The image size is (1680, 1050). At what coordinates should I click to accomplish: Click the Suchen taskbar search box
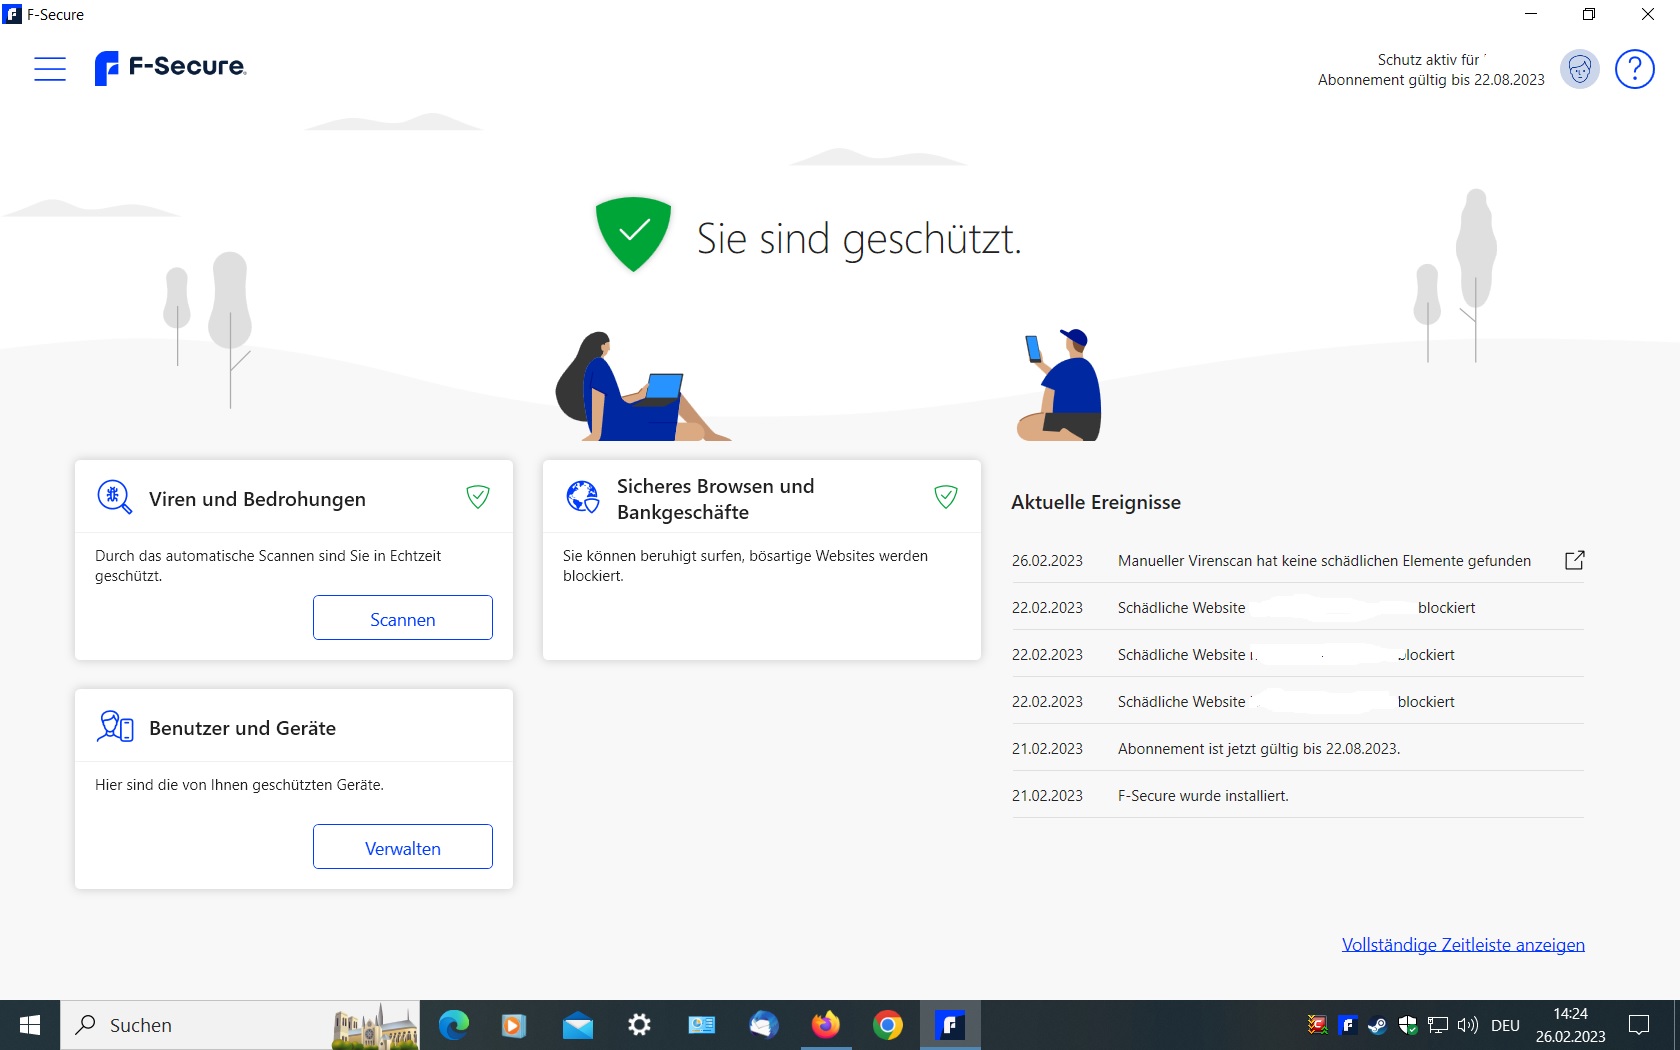(x=240, y=1025)
